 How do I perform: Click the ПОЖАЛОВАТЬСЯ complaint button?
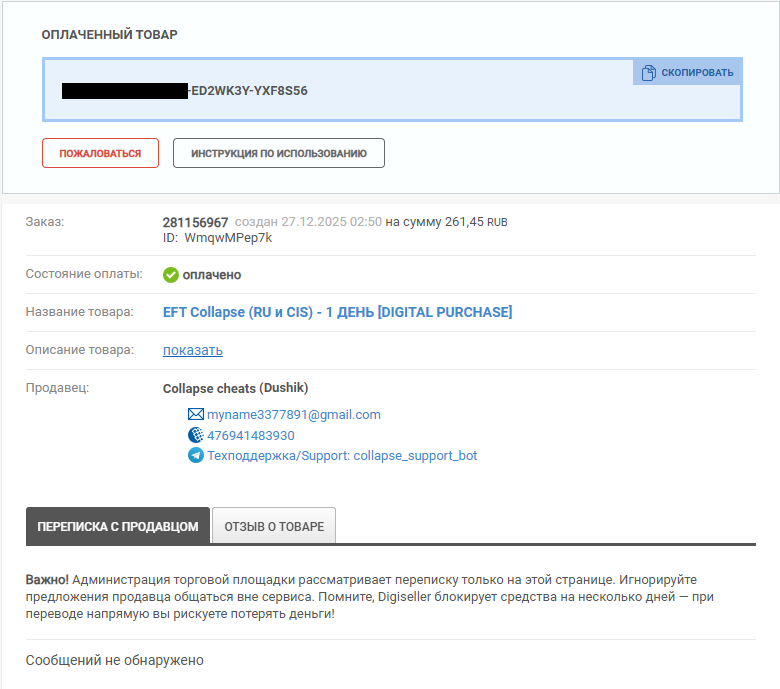coord(100,153)
